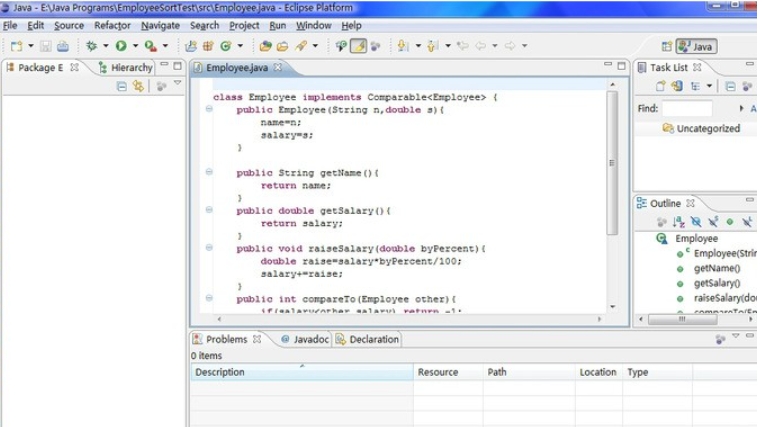Collapse All in Package Explorer toolbar
Screen dimensions: 762x427
(121, 86)
